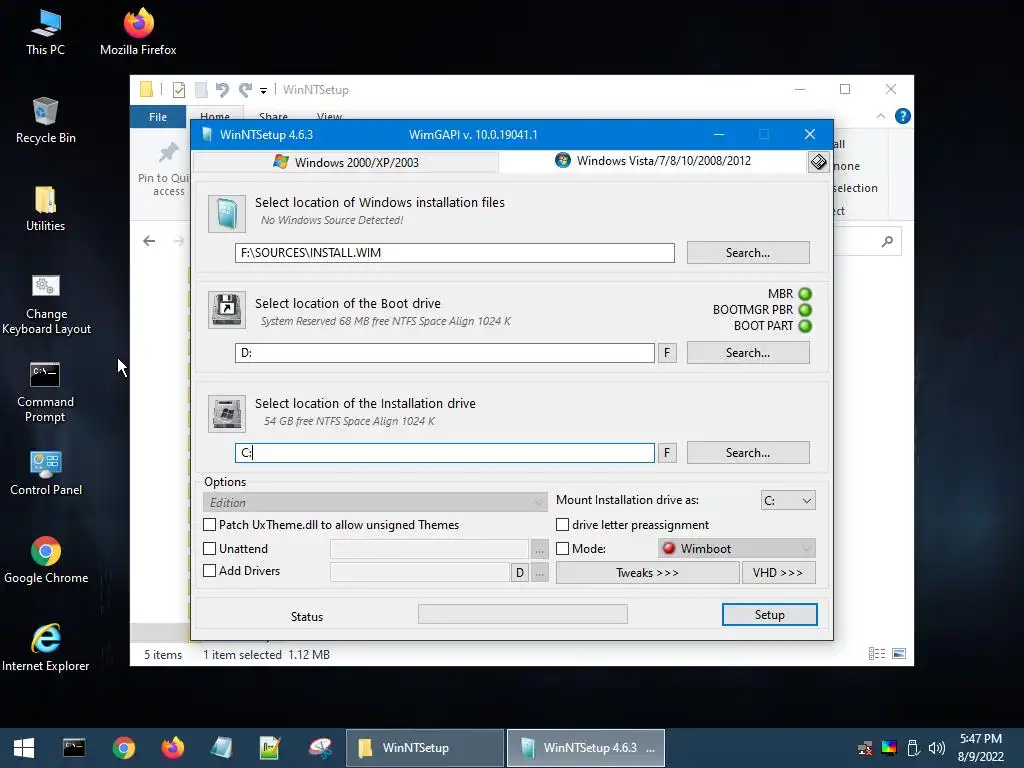Switch to Windows 2000/XP/2003 tab
Screen dimensions: 1024x768
click(x=346, y=162)
